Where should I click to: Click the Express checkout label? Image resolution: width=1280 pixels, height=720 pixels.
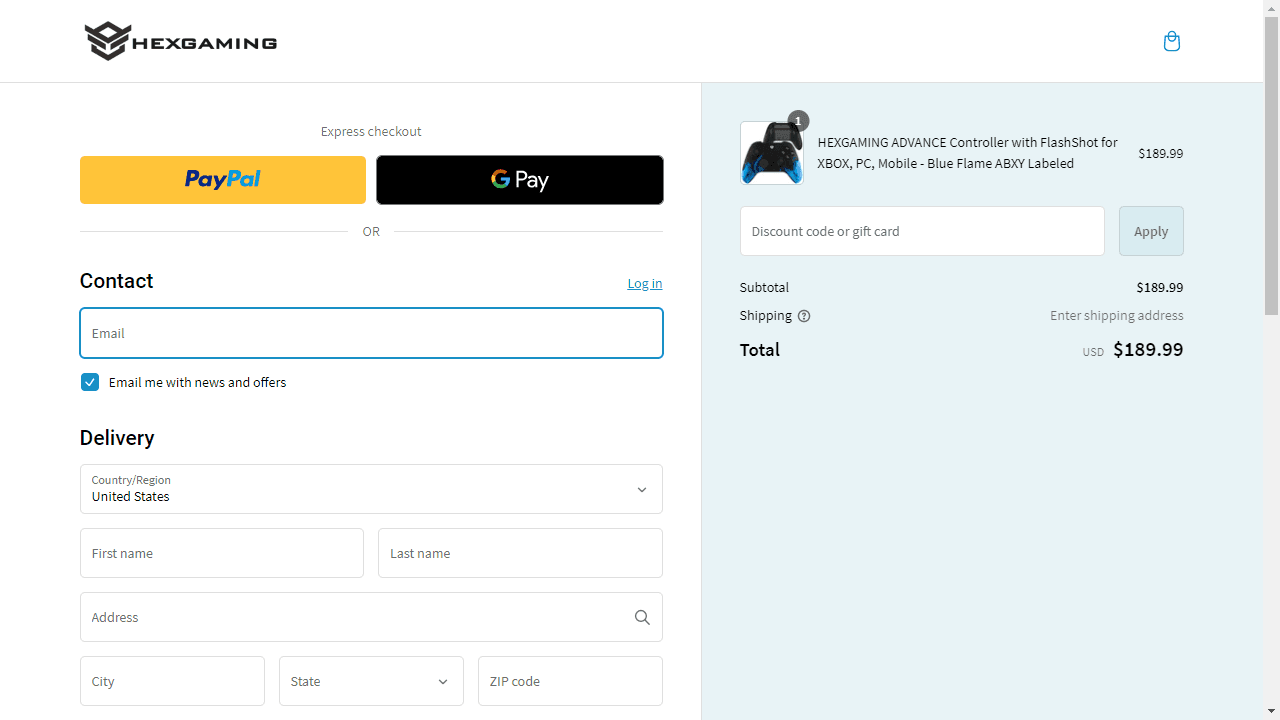(371, 131)
